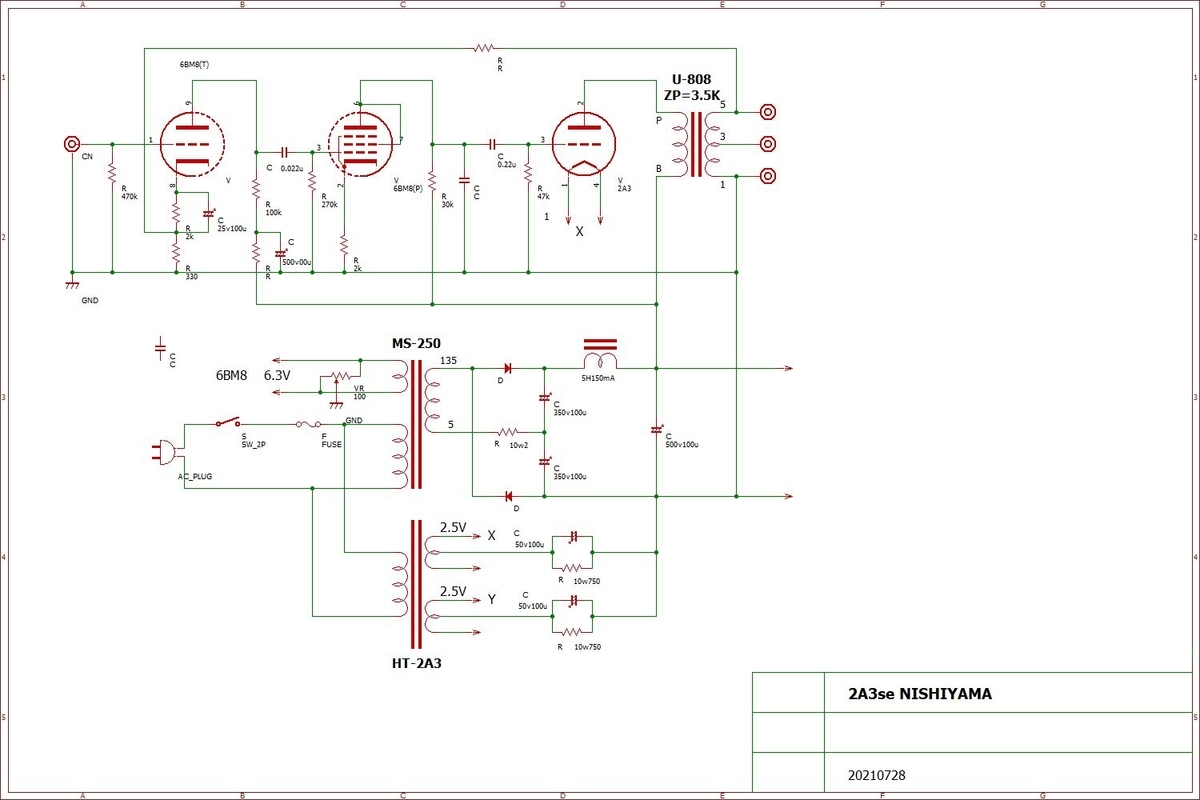Select output terminal connected to tap 1

[x=767, y=175]
